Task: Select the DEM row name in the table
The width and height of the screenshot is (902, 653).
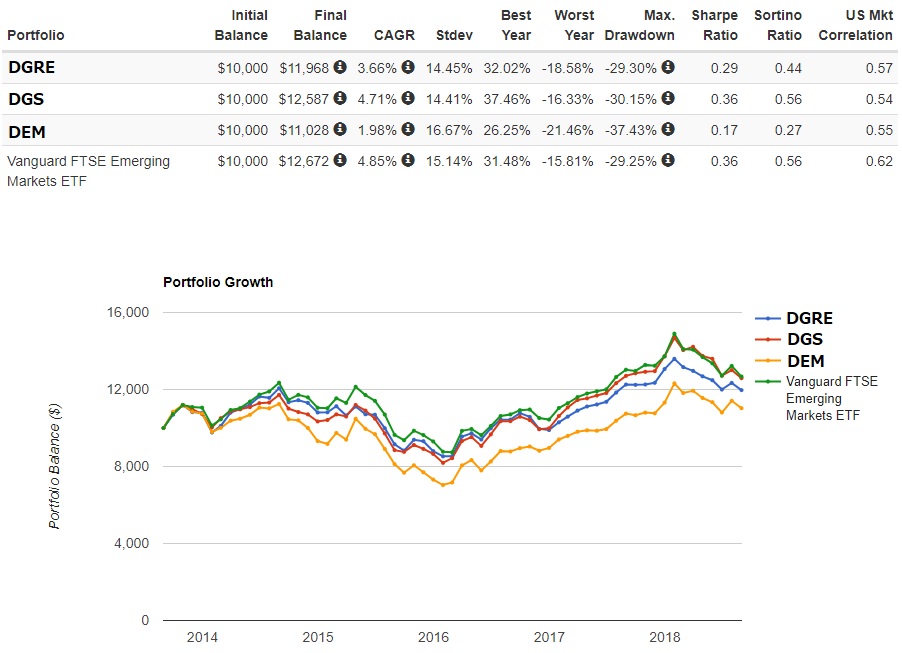Action: 26,131
